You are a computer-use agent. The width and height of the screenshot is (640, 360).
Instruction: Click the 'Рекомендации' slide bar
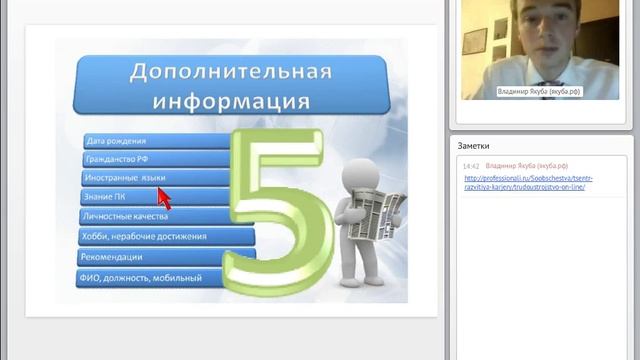pos(166,257)
